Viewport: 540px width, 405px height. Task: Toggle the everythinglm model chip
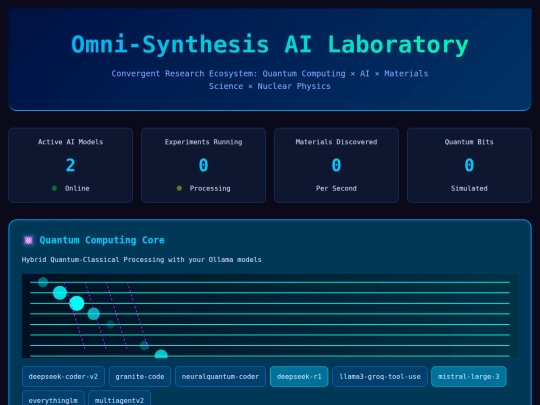point(53,398)
